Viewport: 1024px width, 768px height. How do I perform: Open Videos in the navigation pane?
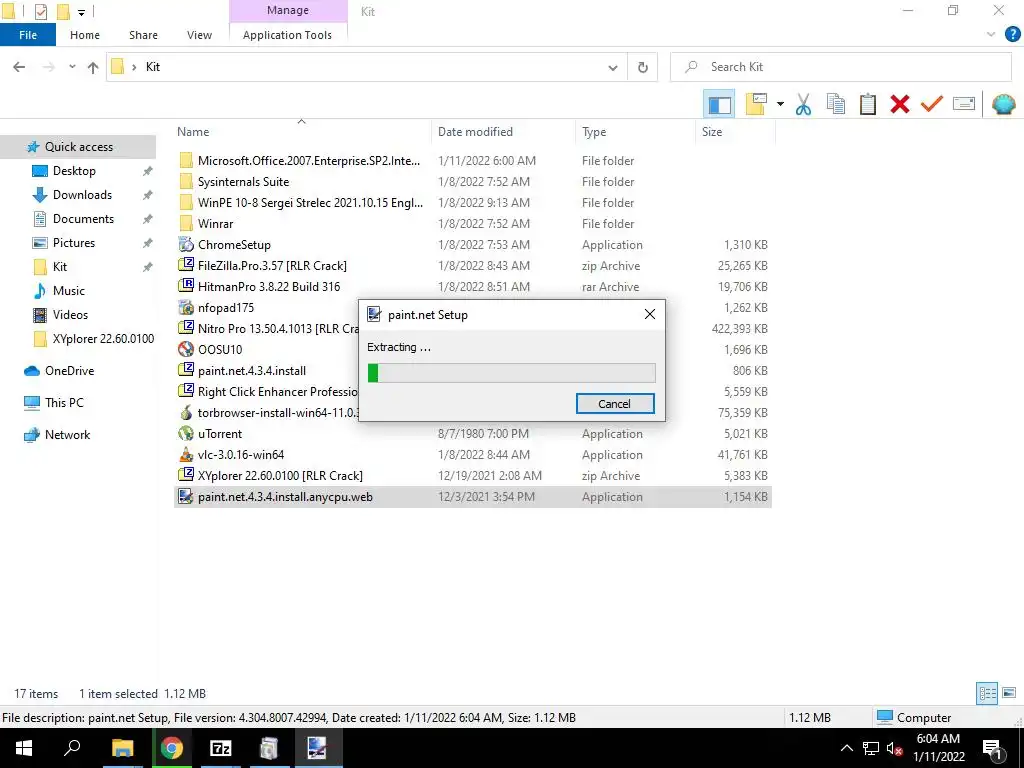click(70, 315)
